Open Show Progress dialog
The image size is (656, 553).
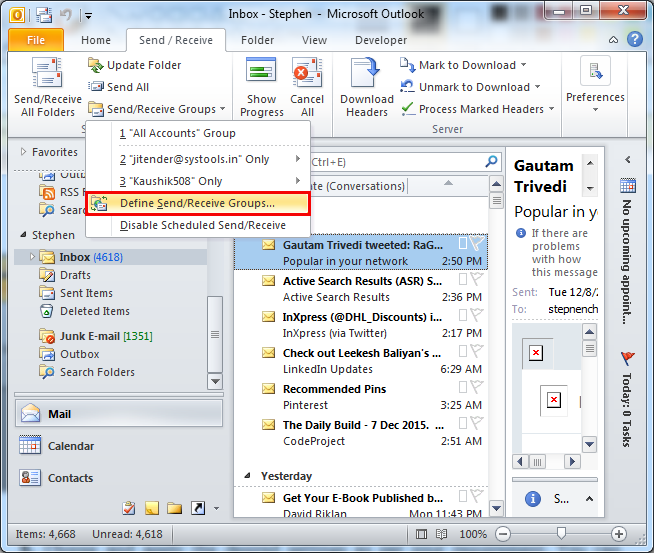click(261, 87)
